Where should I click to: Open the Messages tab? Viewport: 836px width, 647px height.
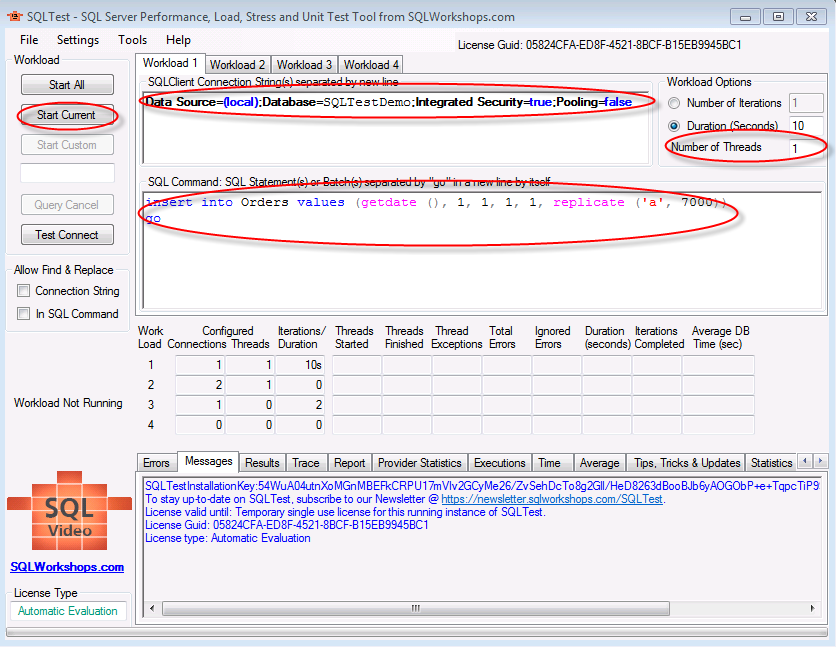[x=208, y=462]
